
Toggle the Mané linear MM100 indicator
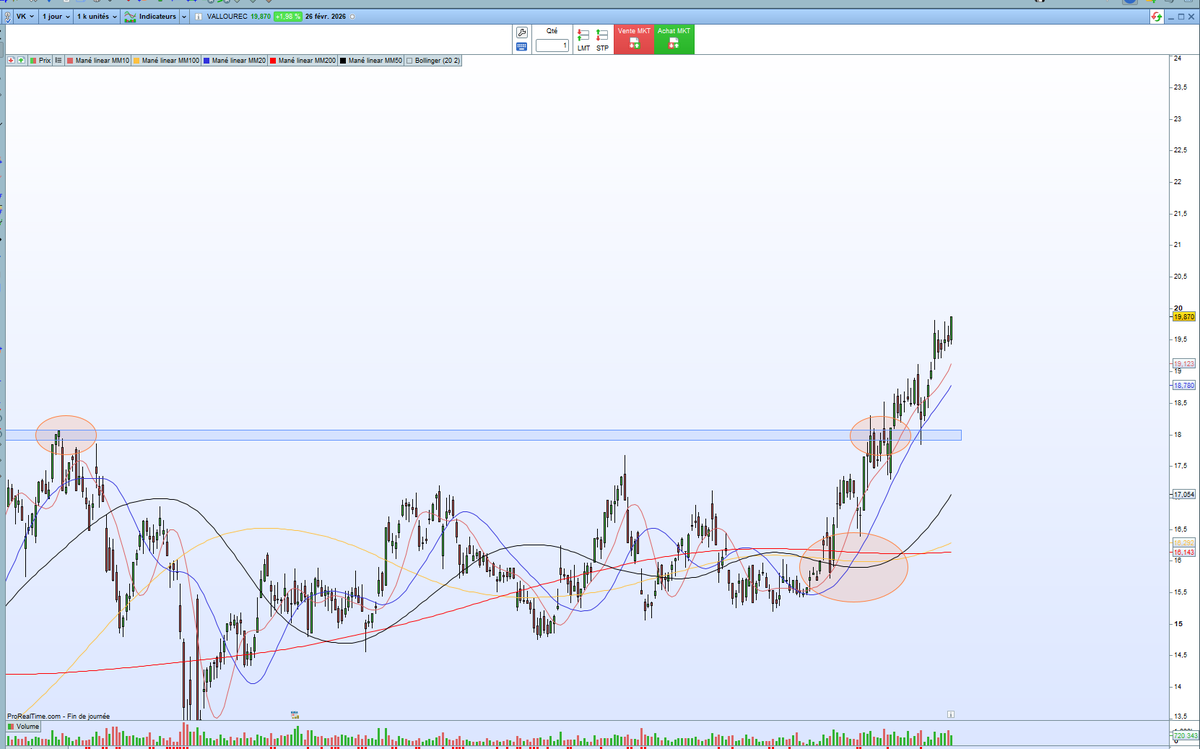pos(167,61)
